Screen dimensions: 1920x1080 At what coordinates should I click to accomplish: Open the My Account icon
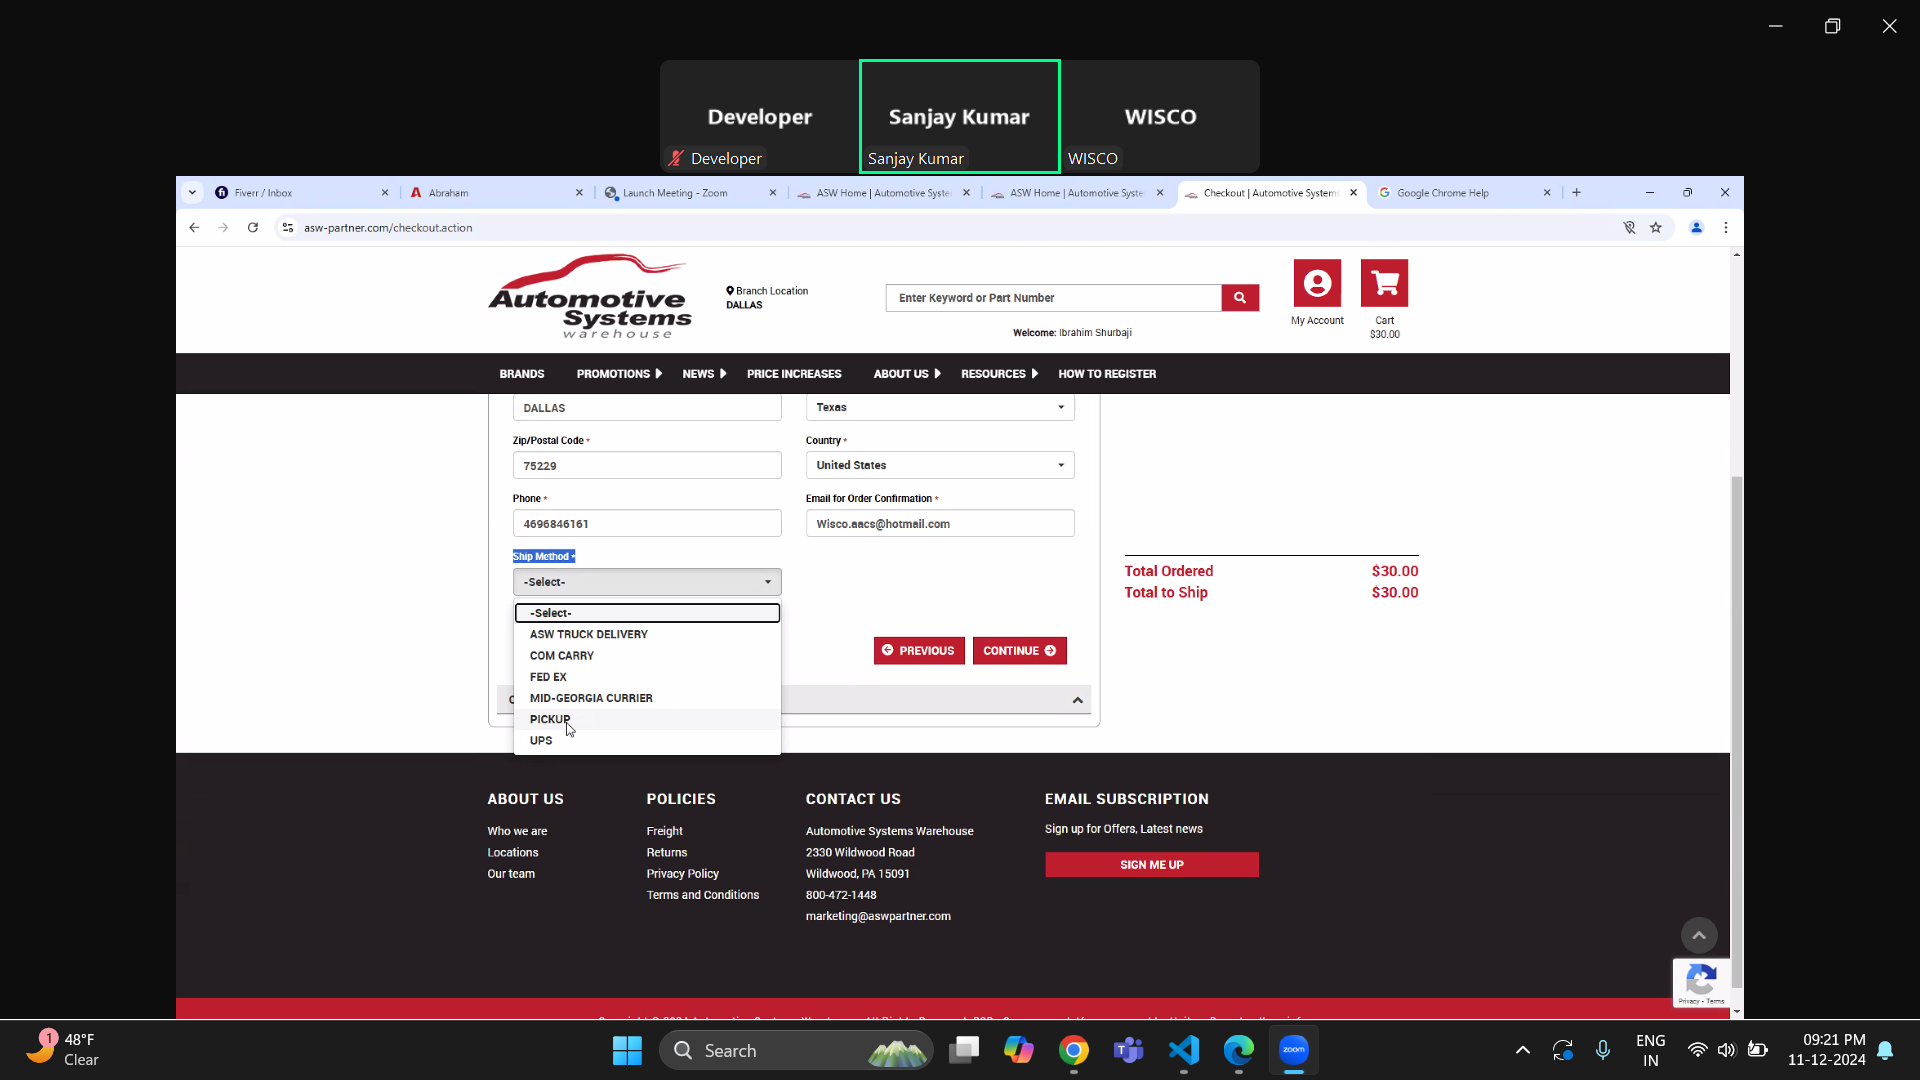[x=1317, y=284]
